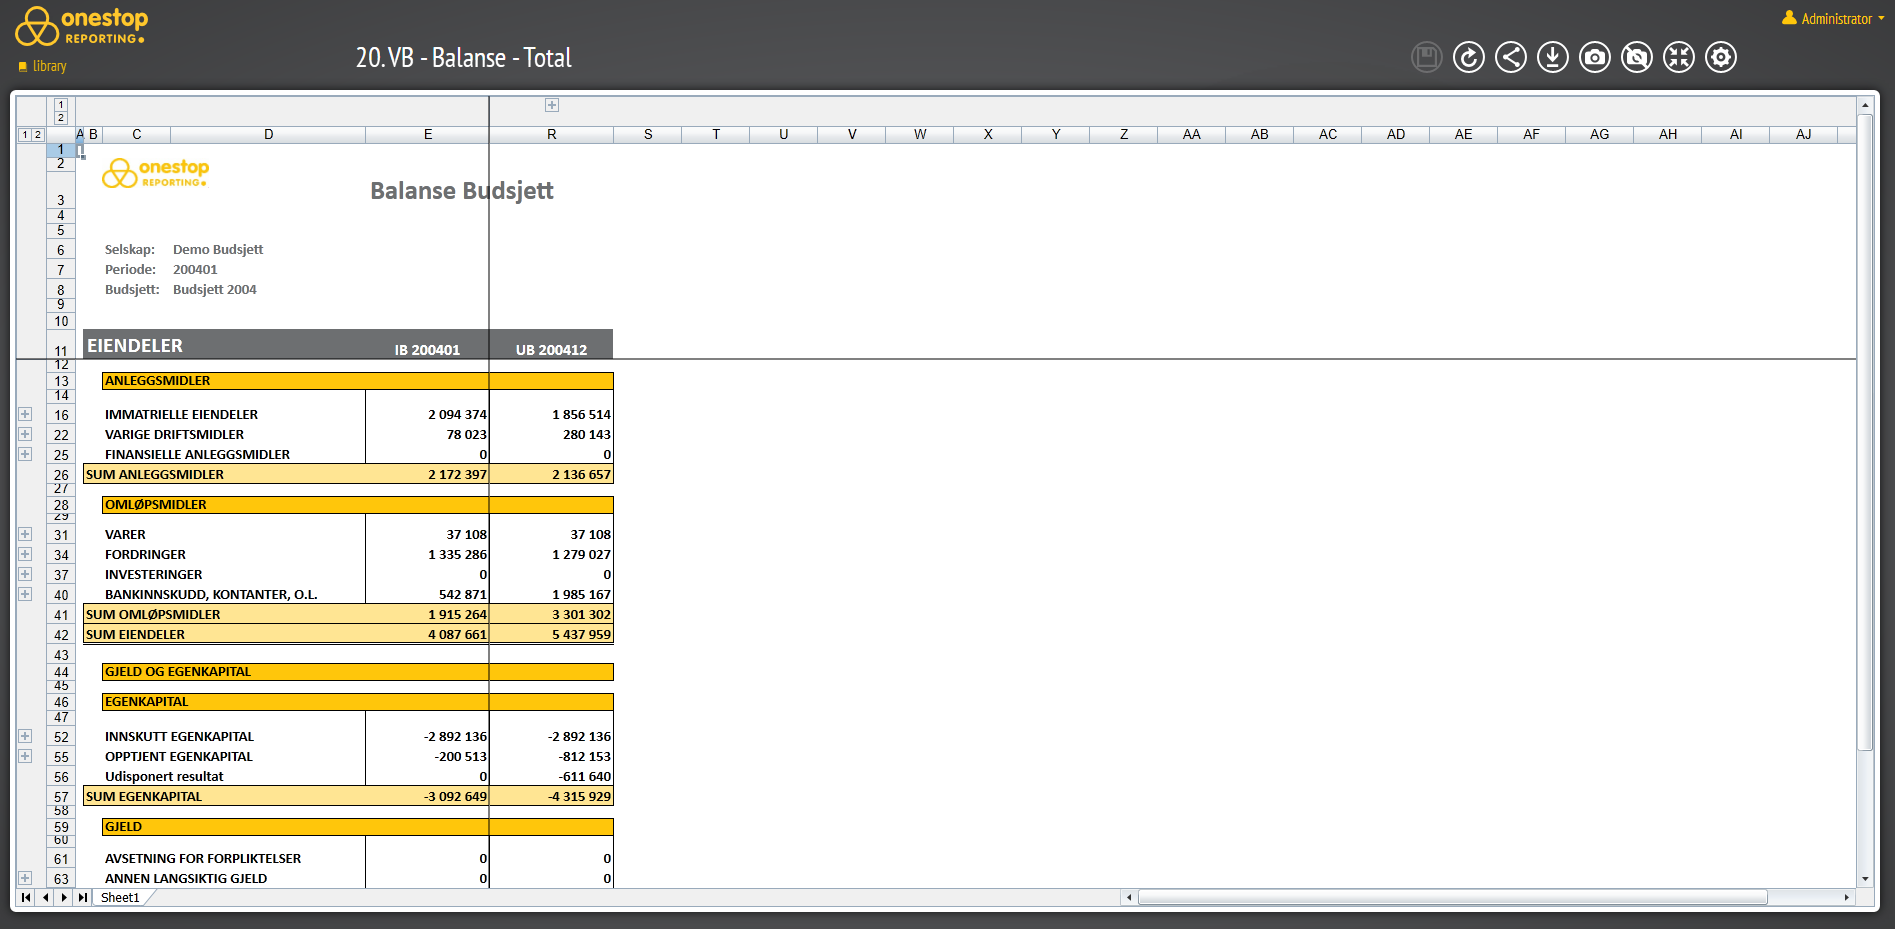Expand row 55 Opptjent egenkapital group
Viewport: 1895px width, 929px height.
(25, 756)
